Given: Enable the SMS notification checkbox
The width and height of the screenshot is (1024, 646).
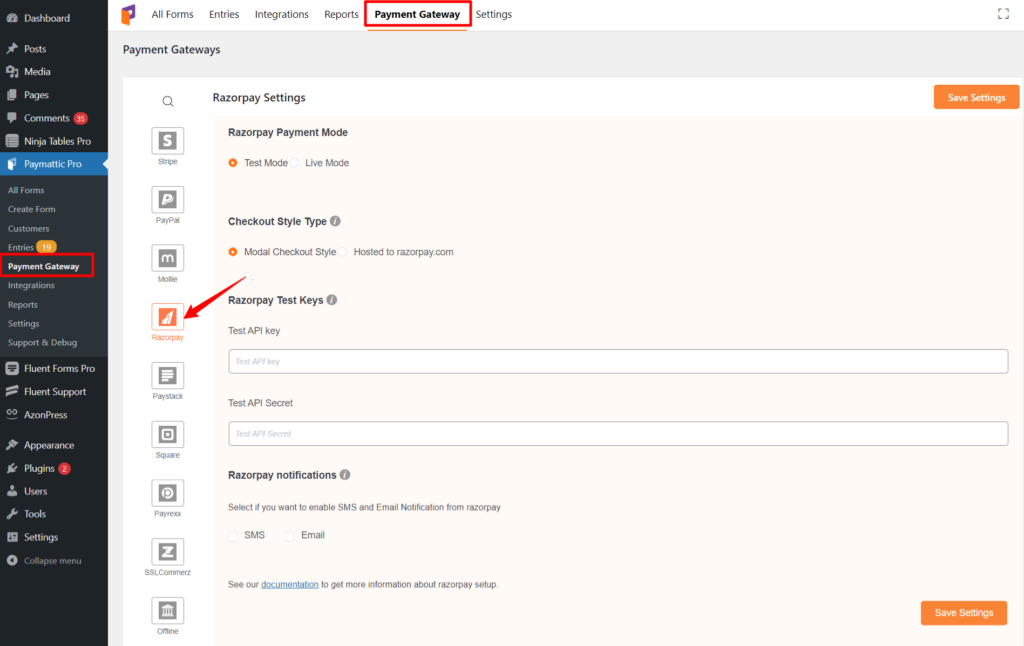Looking at the screenshot, I should 233,535.
